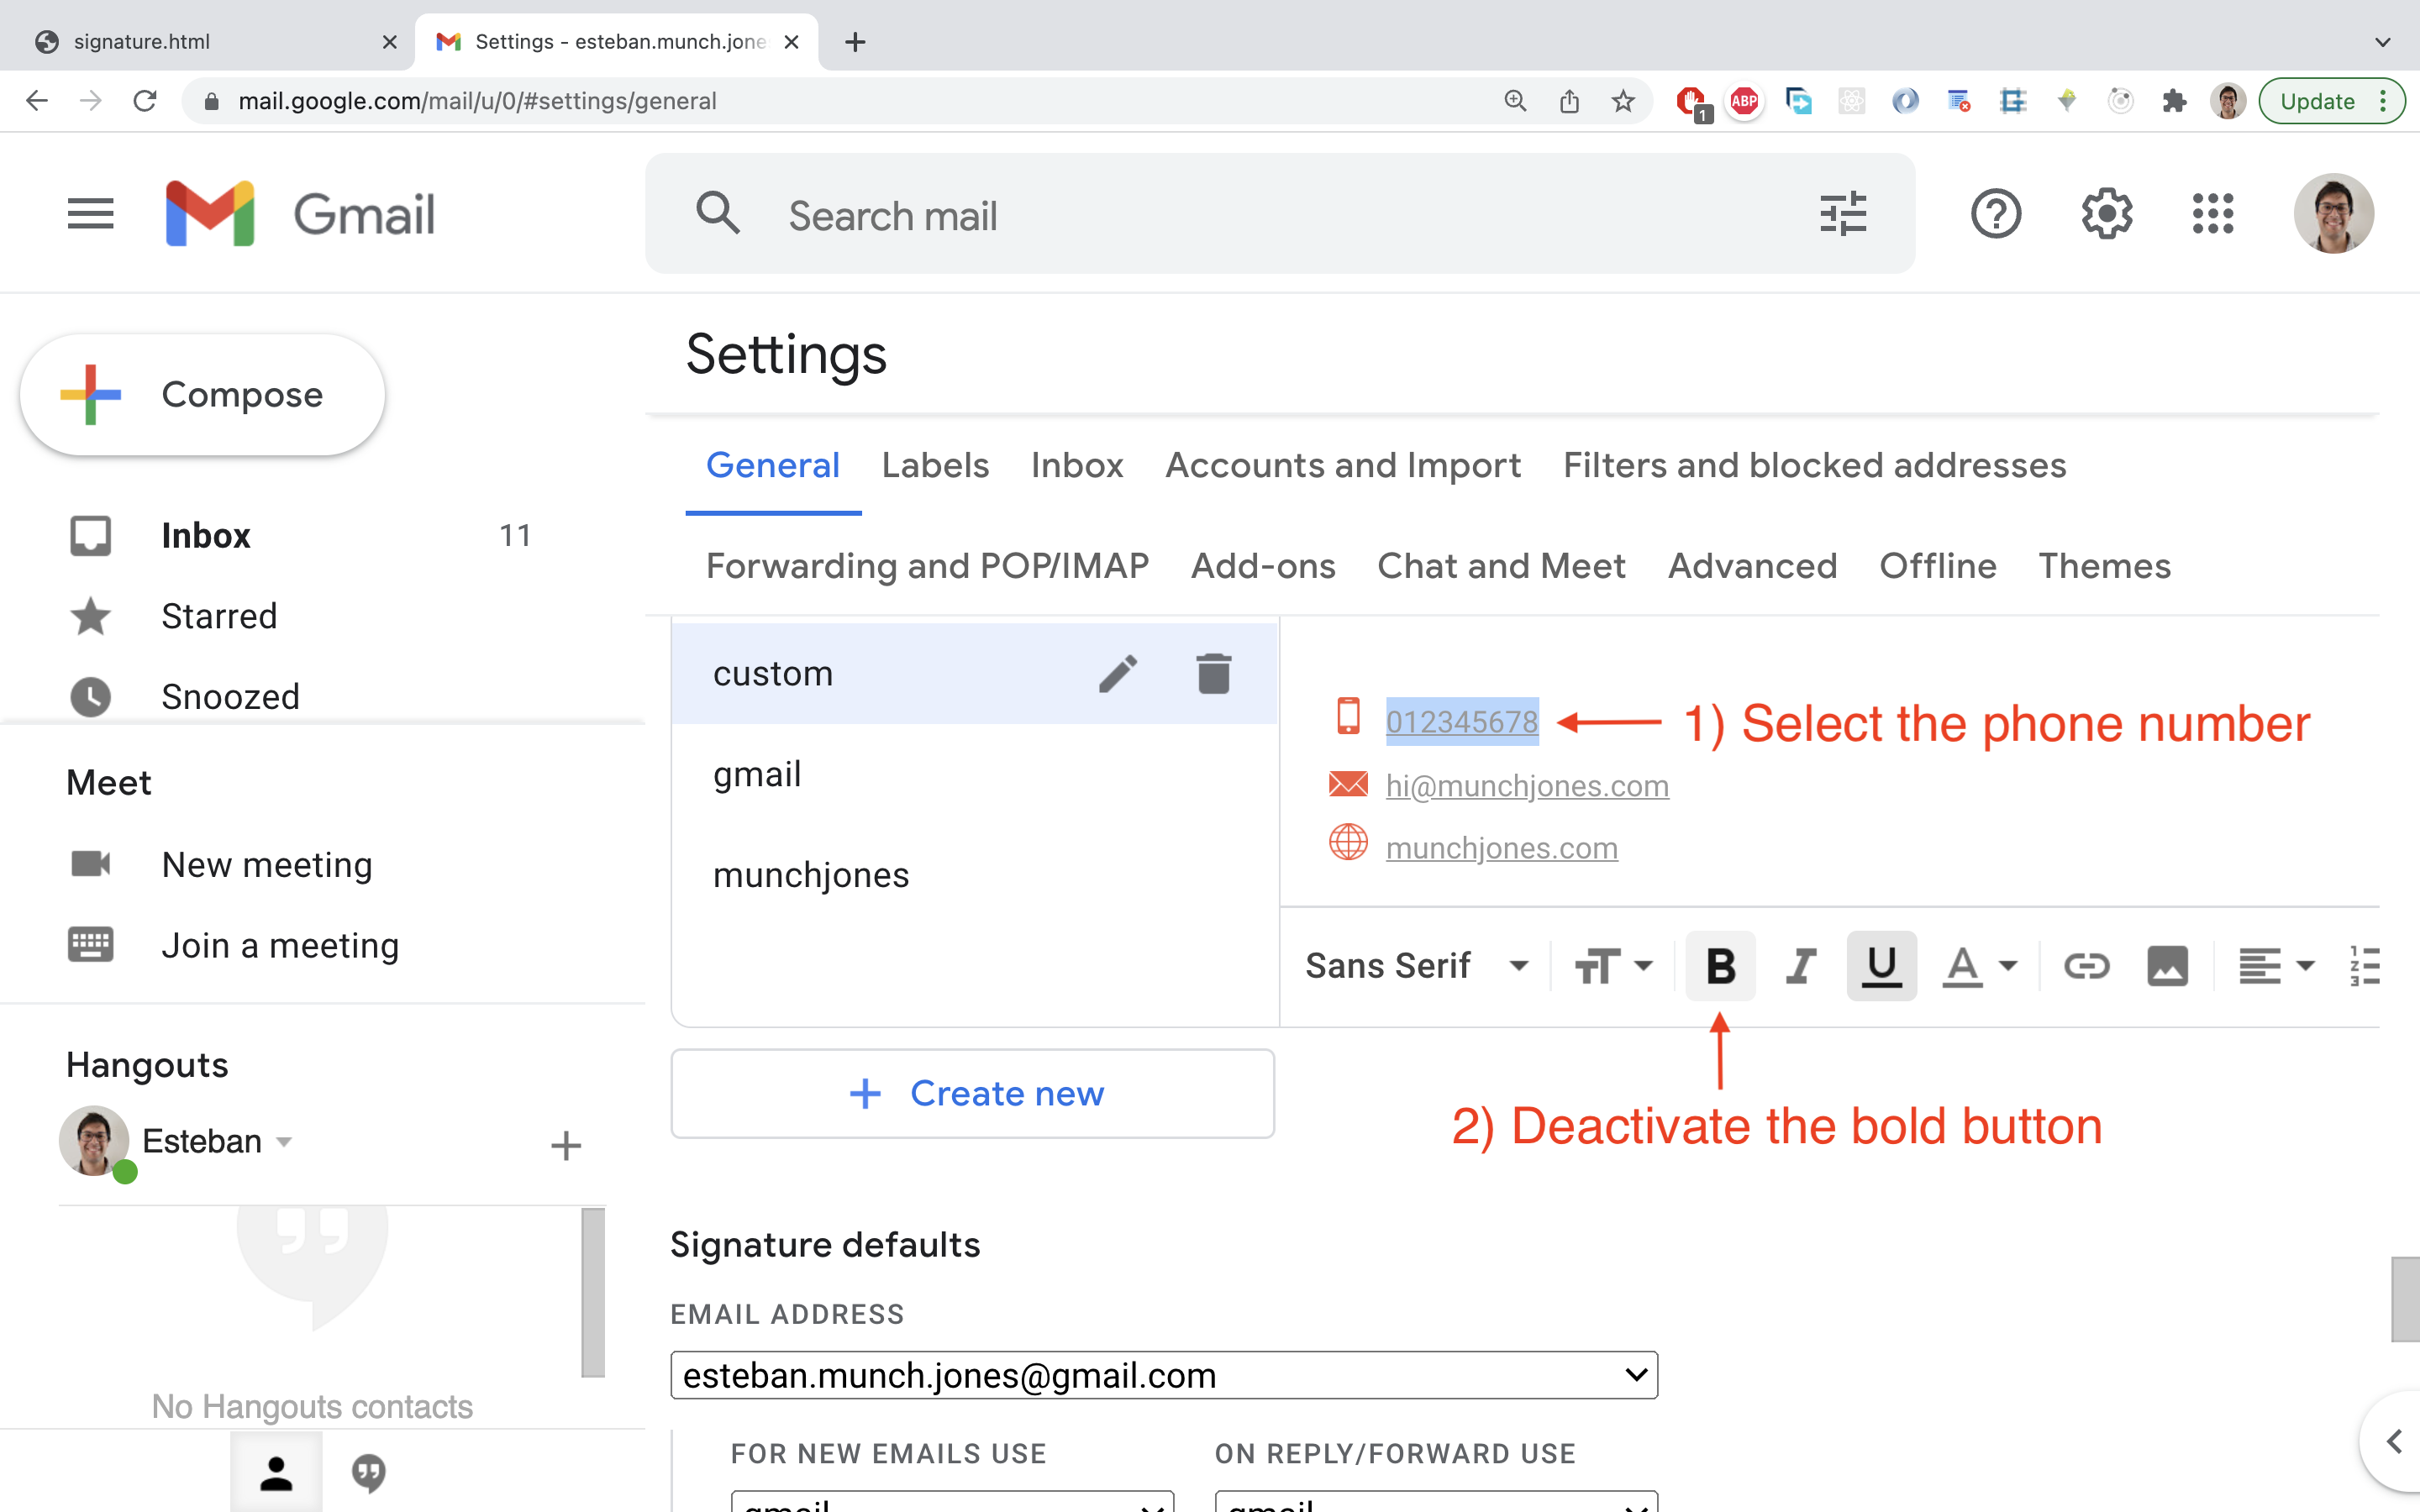The image size is (2420, 1512).
Task: Open the Google apps grid
Action: coord(2214,213)
